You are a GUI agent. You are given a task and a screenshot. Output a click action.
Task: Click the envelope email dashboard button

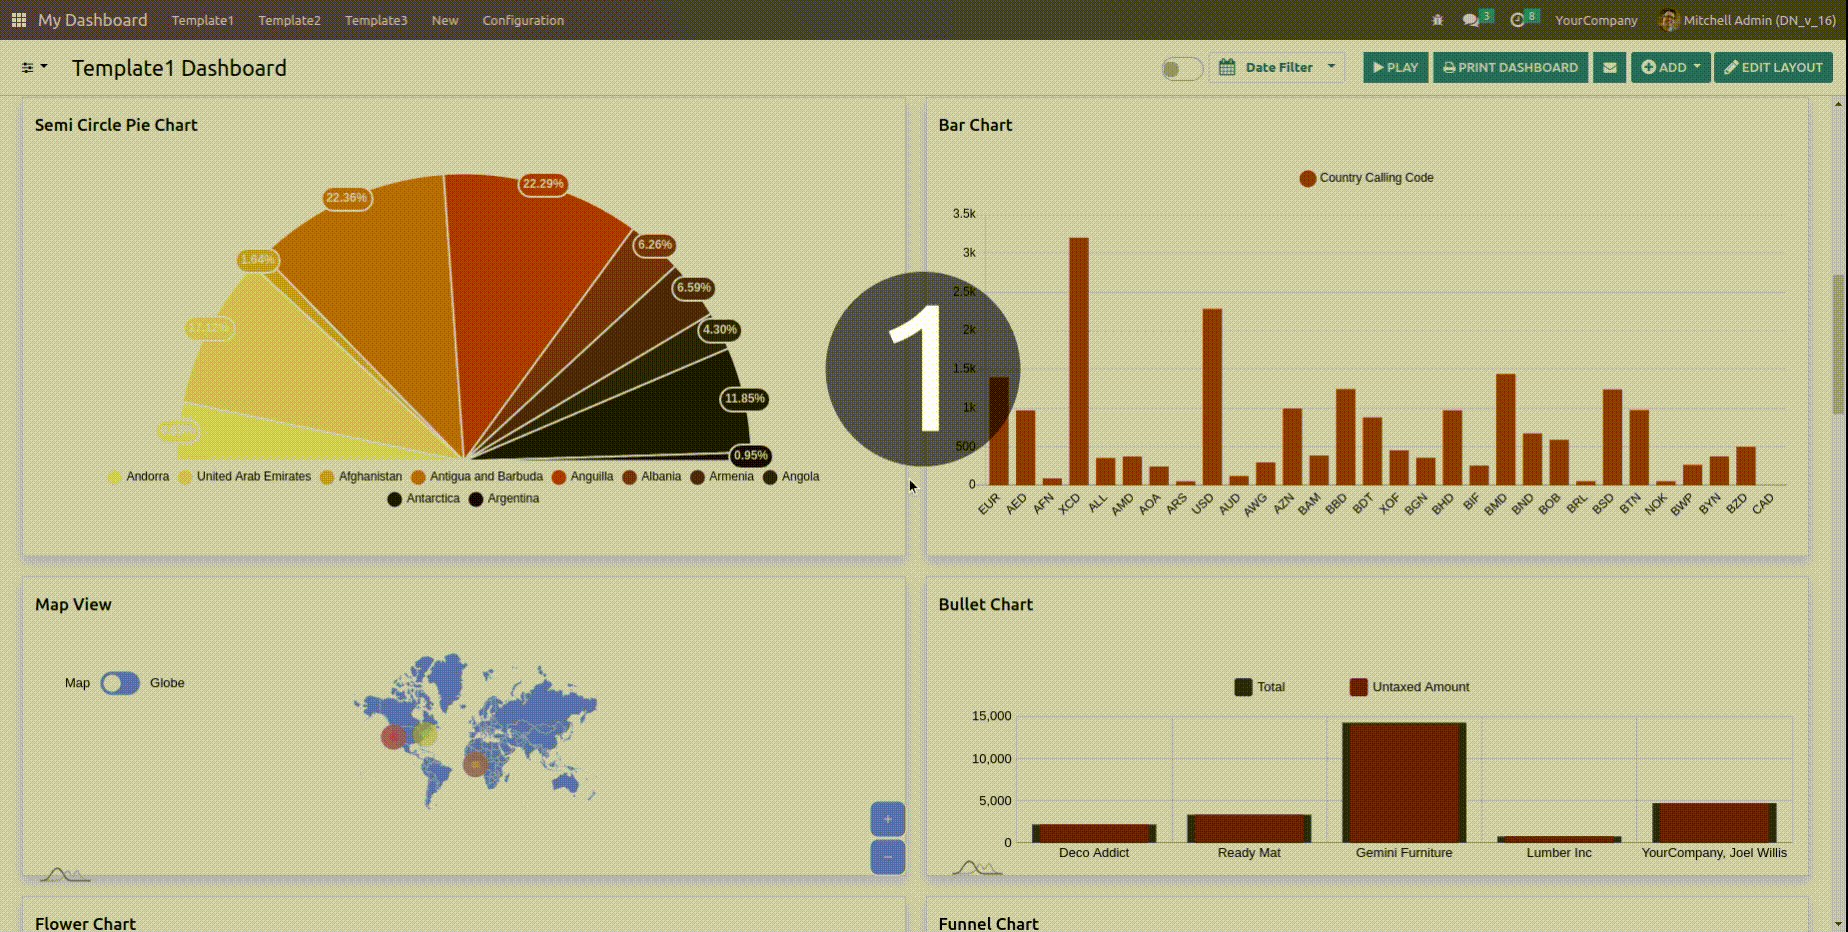point(1609,68)
